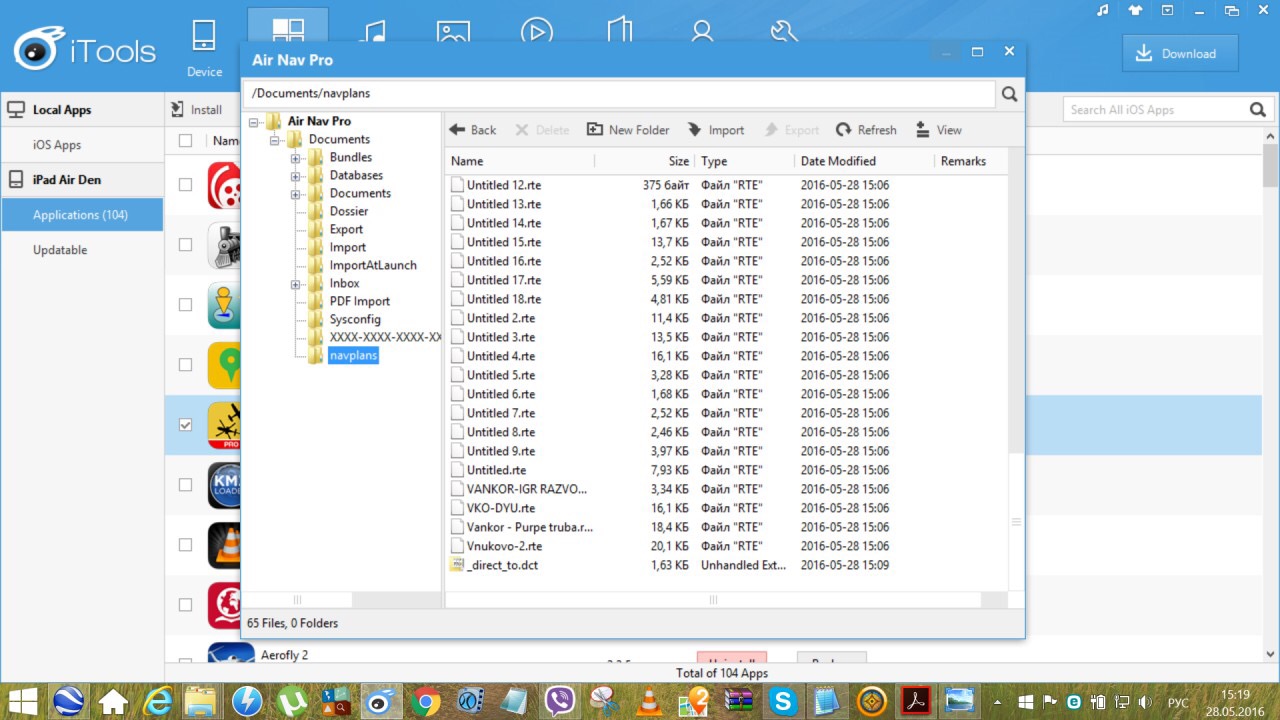The image size is (1280, 720).
Task: Click the Download button
Action: (x=1180, y=54)
